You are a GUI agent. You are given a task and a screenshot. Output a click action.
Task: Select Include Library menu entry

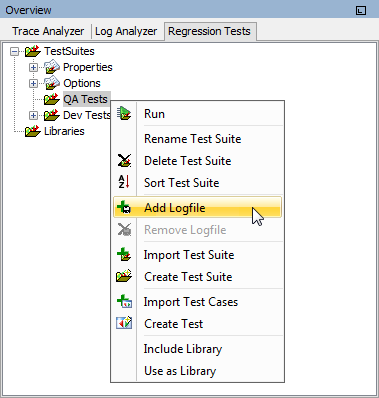(183, 349)
